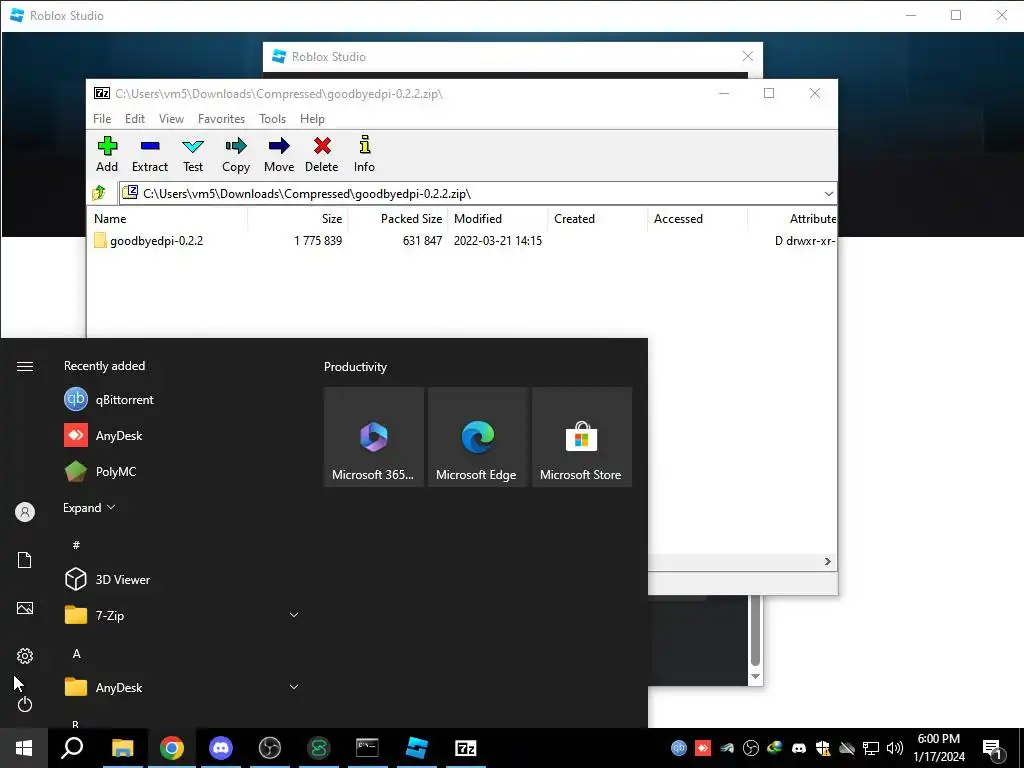Click the Power button in Start menu
The height and width of the screenshot is (768, 1024).
25,704
